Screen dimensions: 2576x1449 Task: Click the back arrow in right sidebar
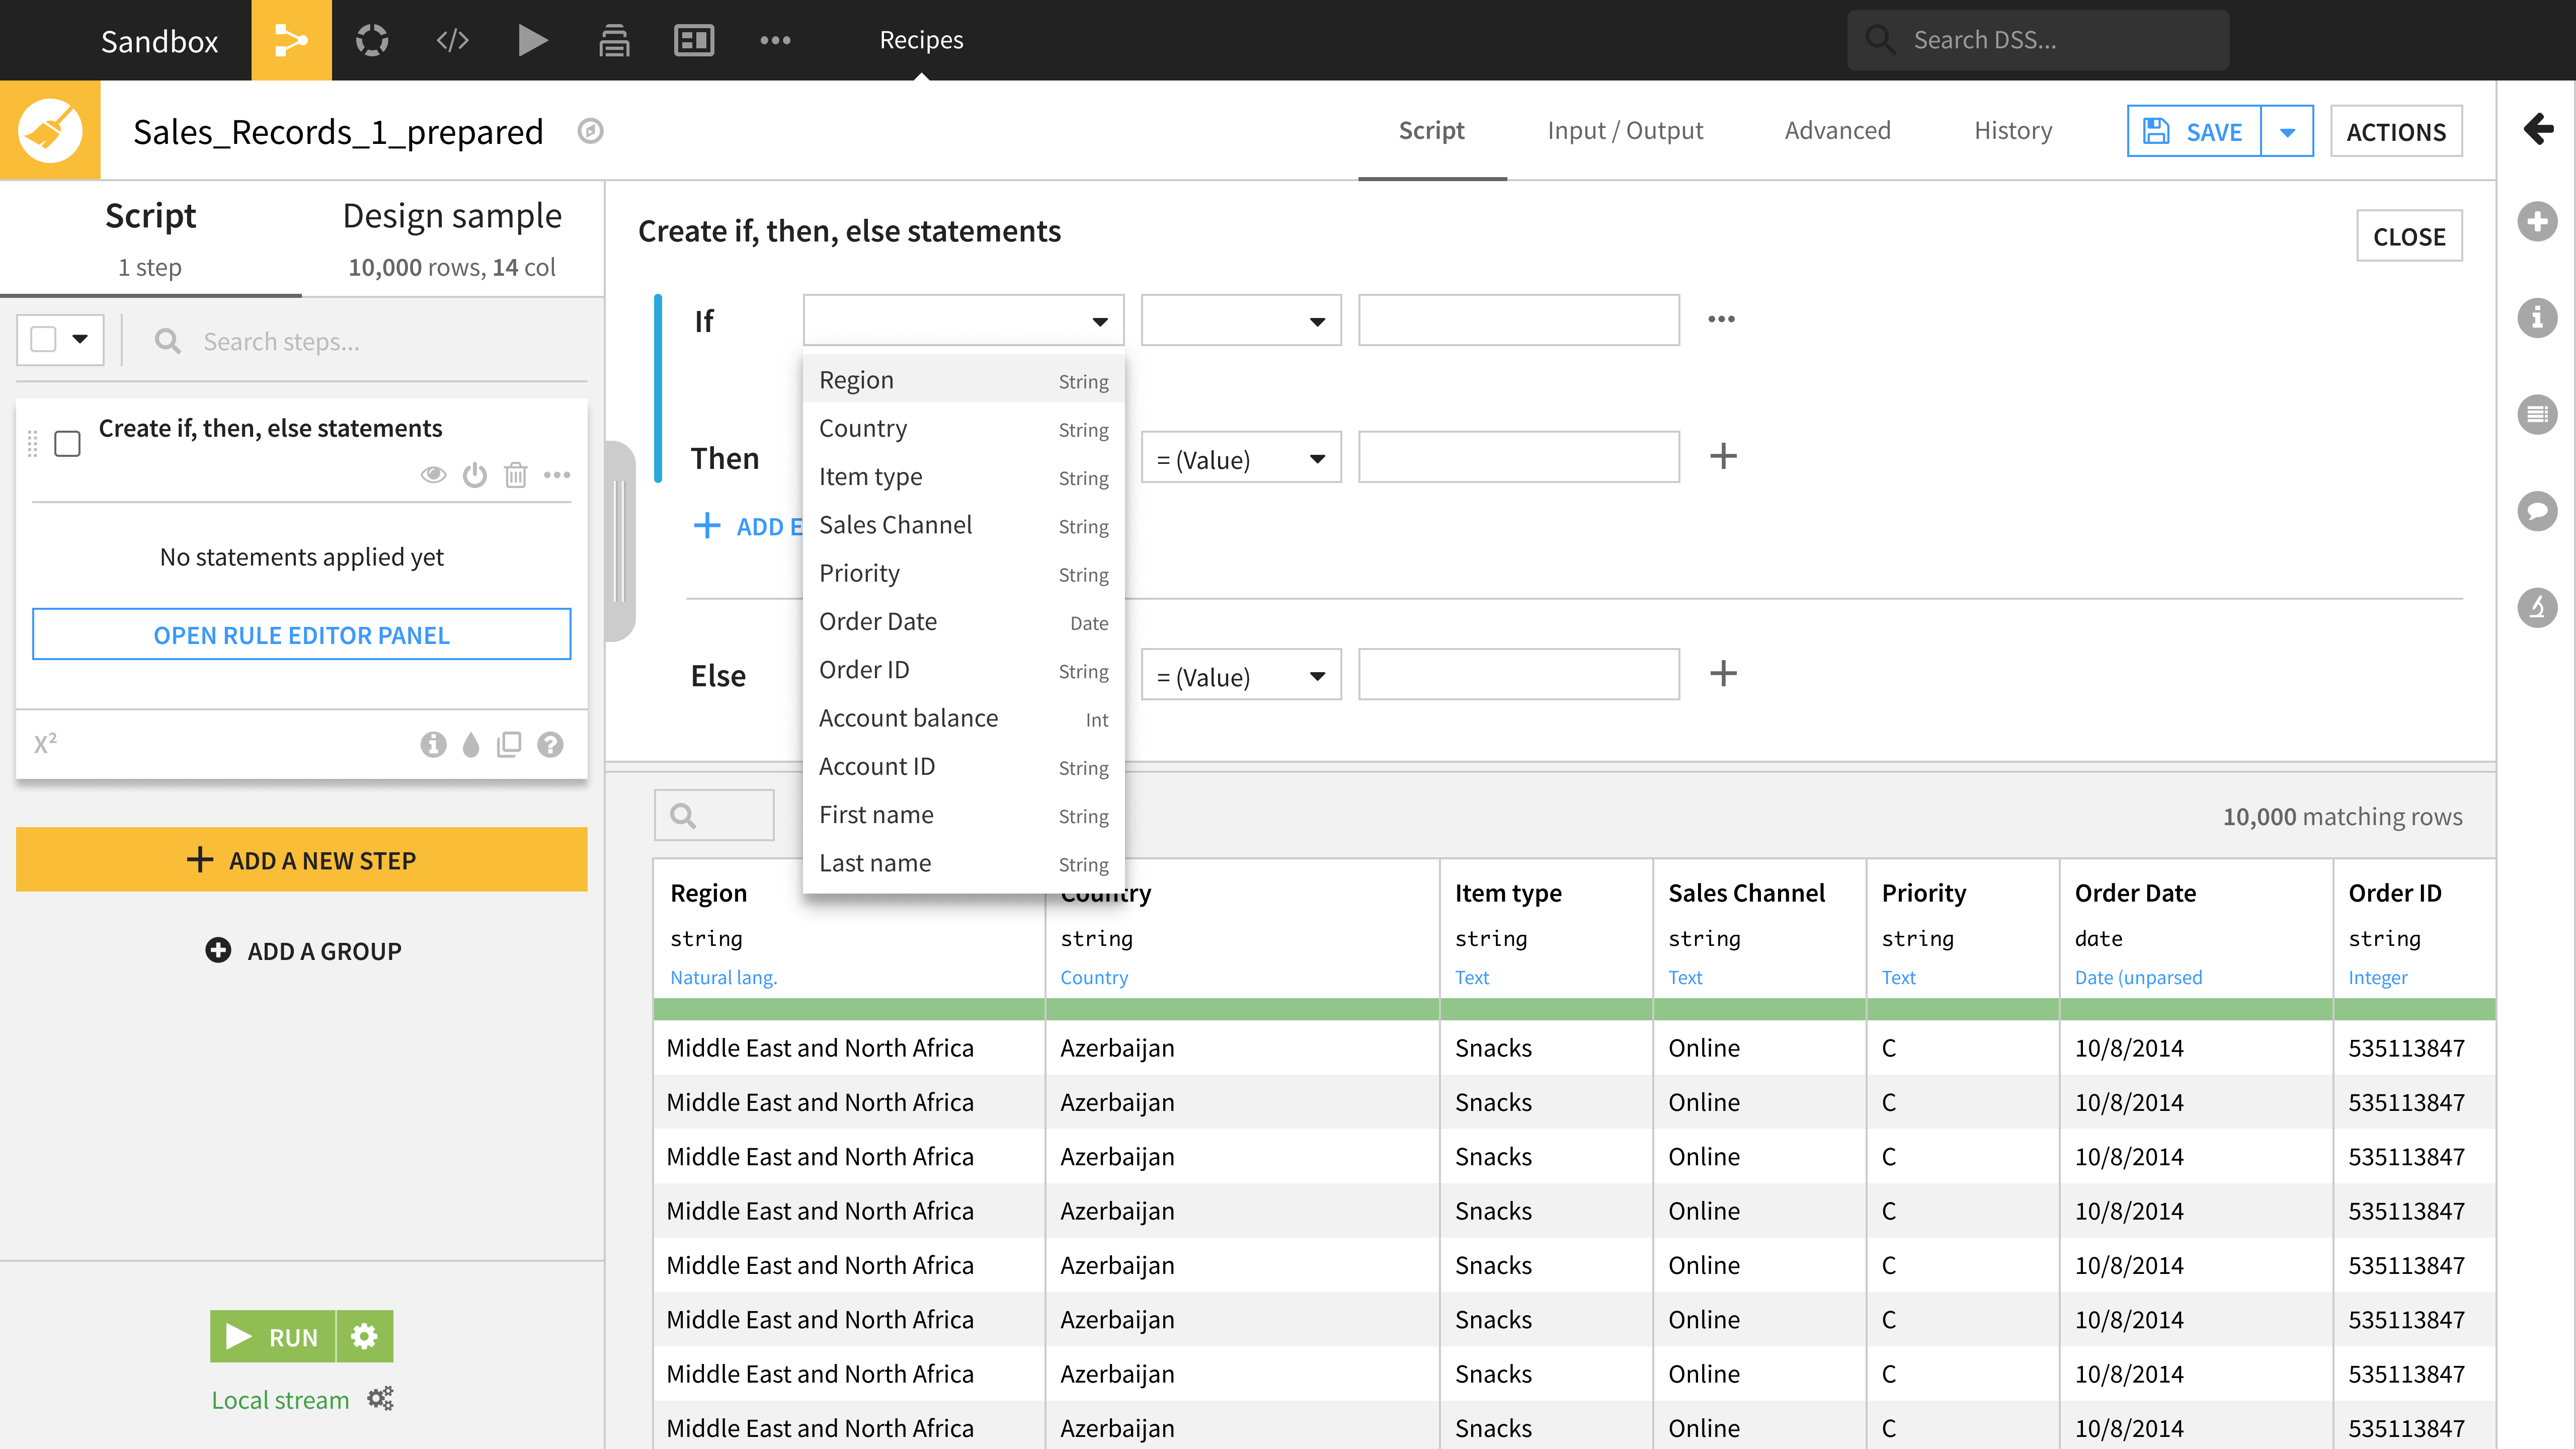tap(2538, 128)
